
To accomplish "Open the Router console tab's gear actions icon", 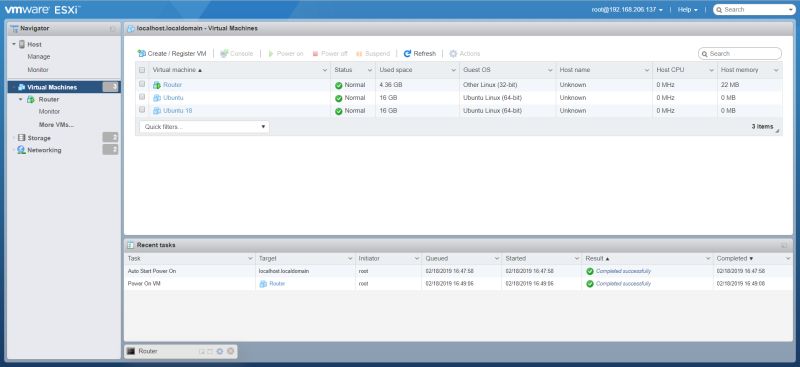I will [x=220, y=351].
